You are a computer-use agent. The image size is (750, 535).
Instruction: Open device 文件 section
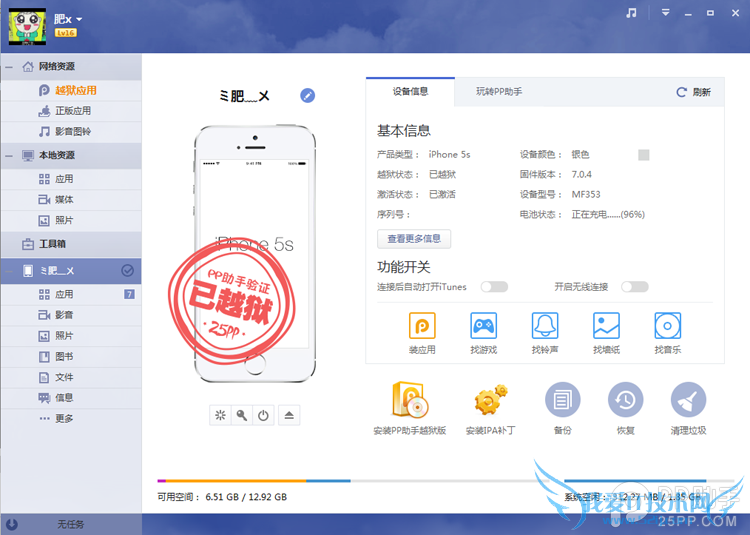(71, 377)
